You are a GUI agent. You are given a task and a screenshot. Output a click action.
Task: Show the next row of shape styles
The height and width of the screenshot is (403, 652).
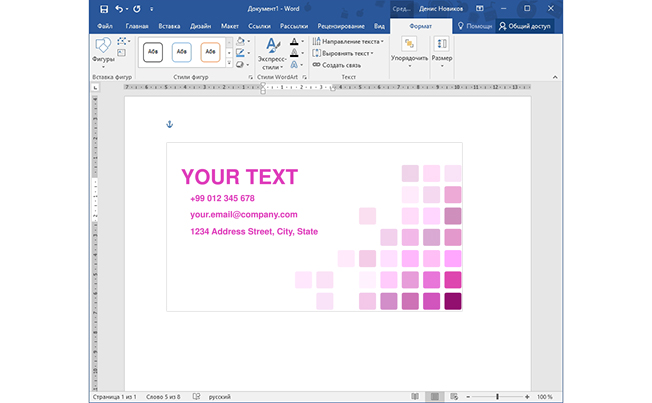click(229, 53)
